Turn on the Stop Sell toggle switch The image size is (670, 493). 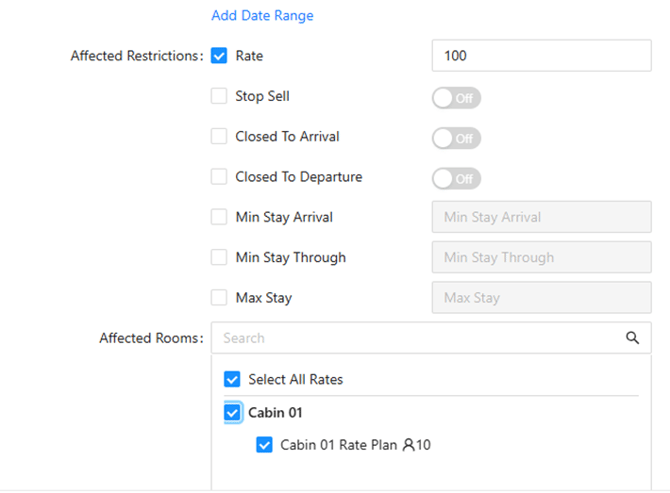click(x=456, y=98)
